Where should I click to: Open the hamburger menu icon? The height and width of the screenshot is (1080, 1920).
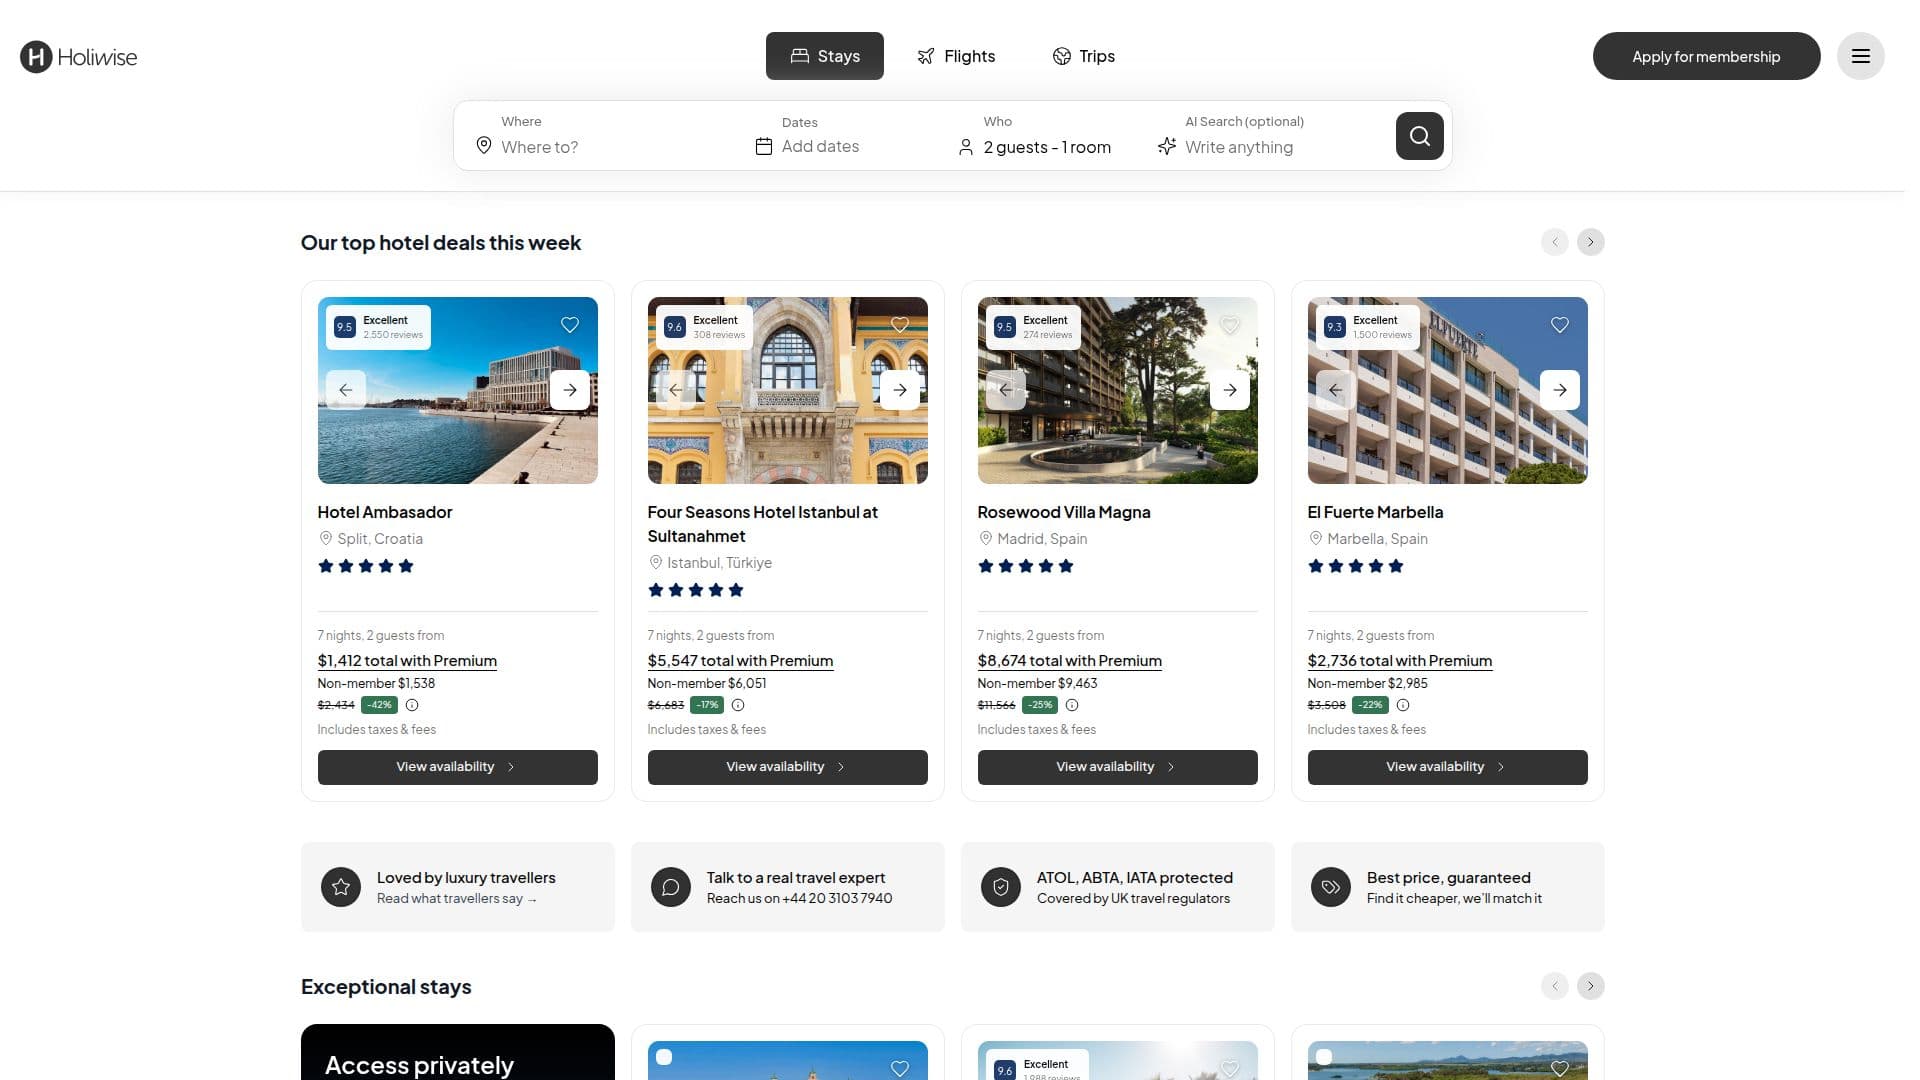tap(1860, 56)
